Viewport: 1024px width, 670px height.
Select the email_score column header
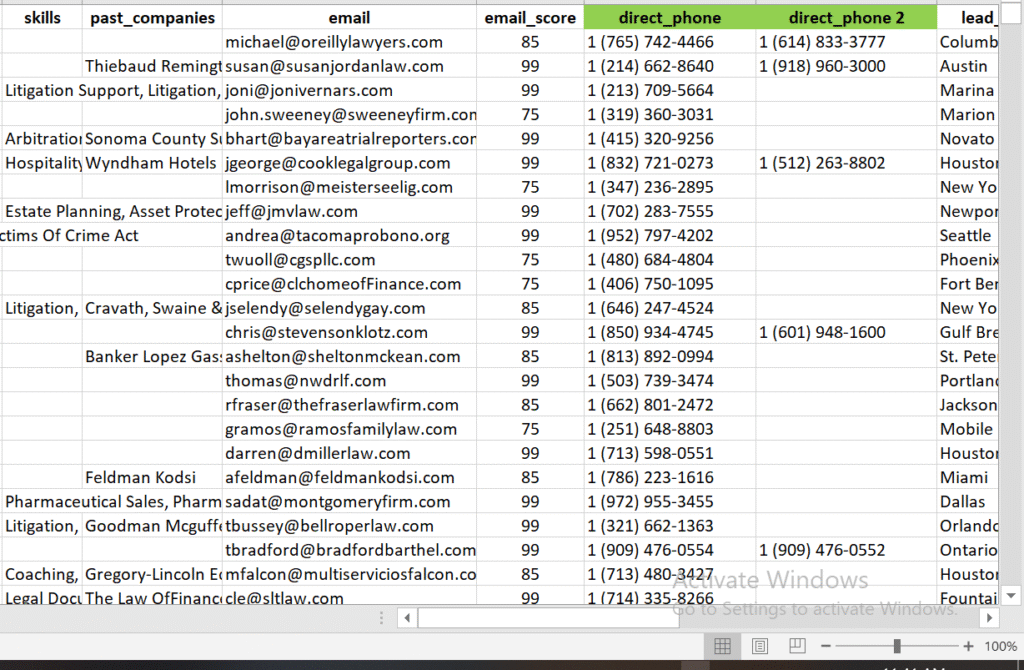tap(530, 18)
